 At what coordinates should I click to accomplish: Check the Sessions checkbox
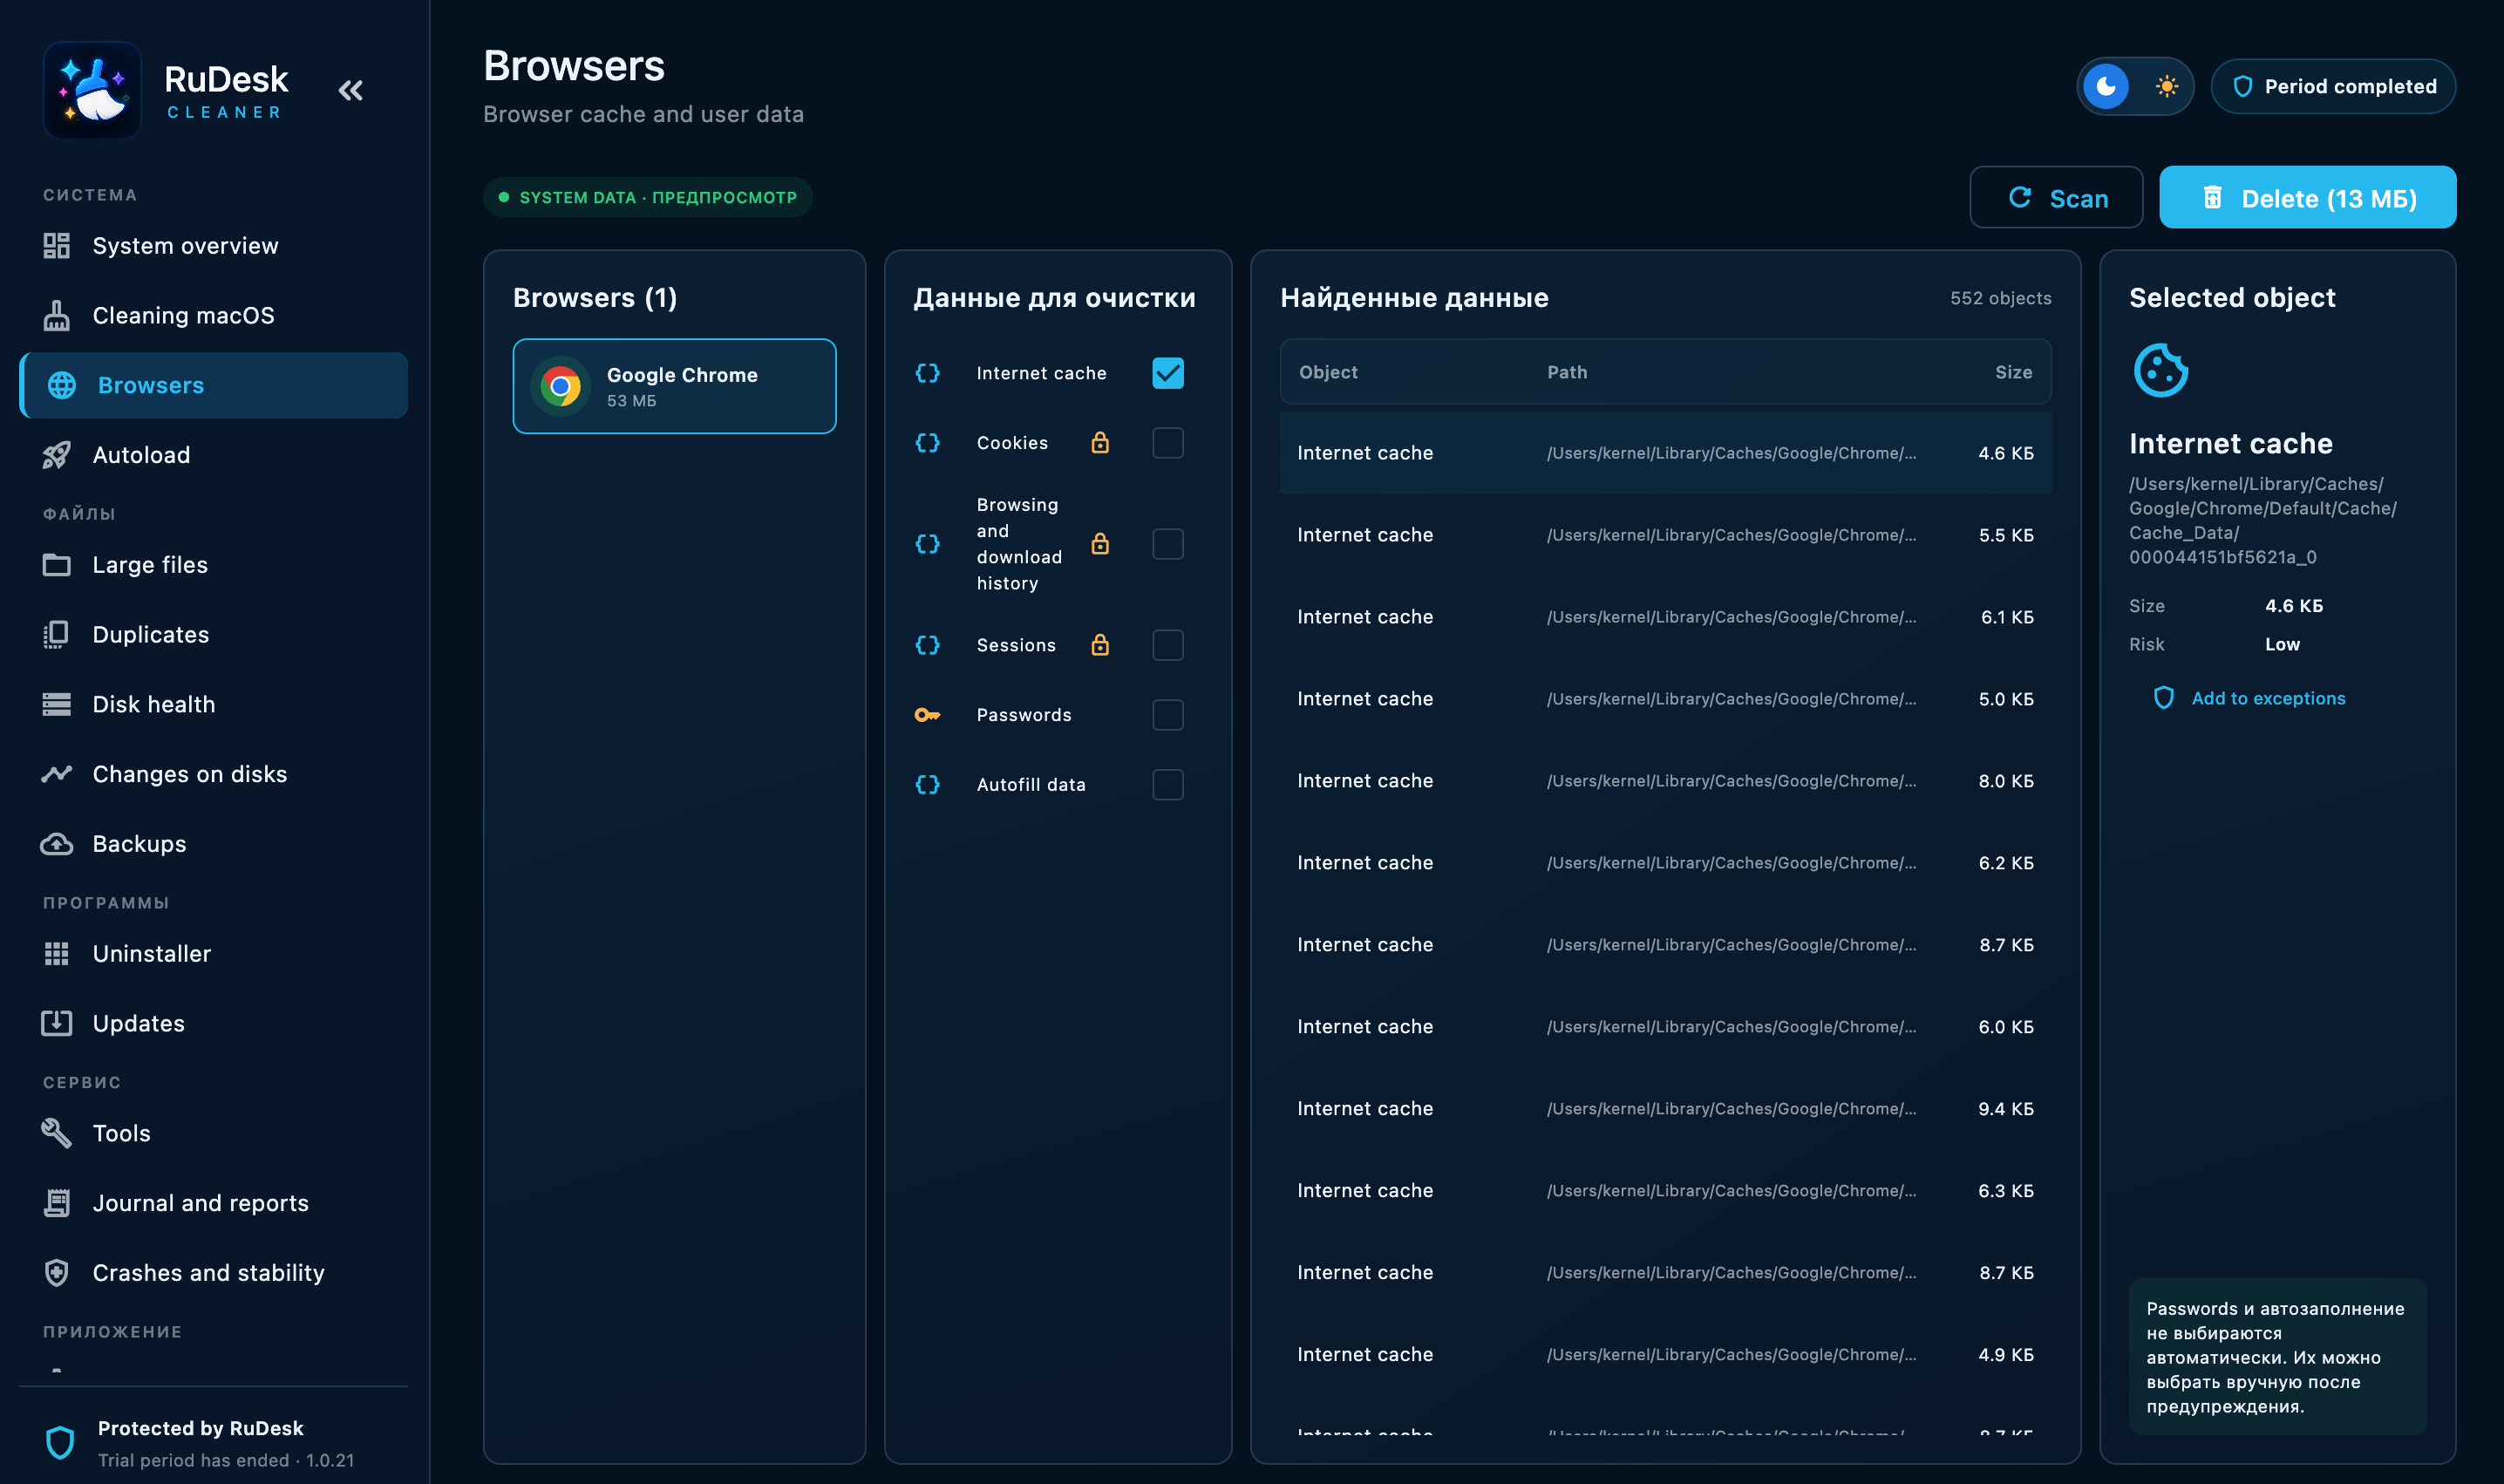tap(1168, 645)
